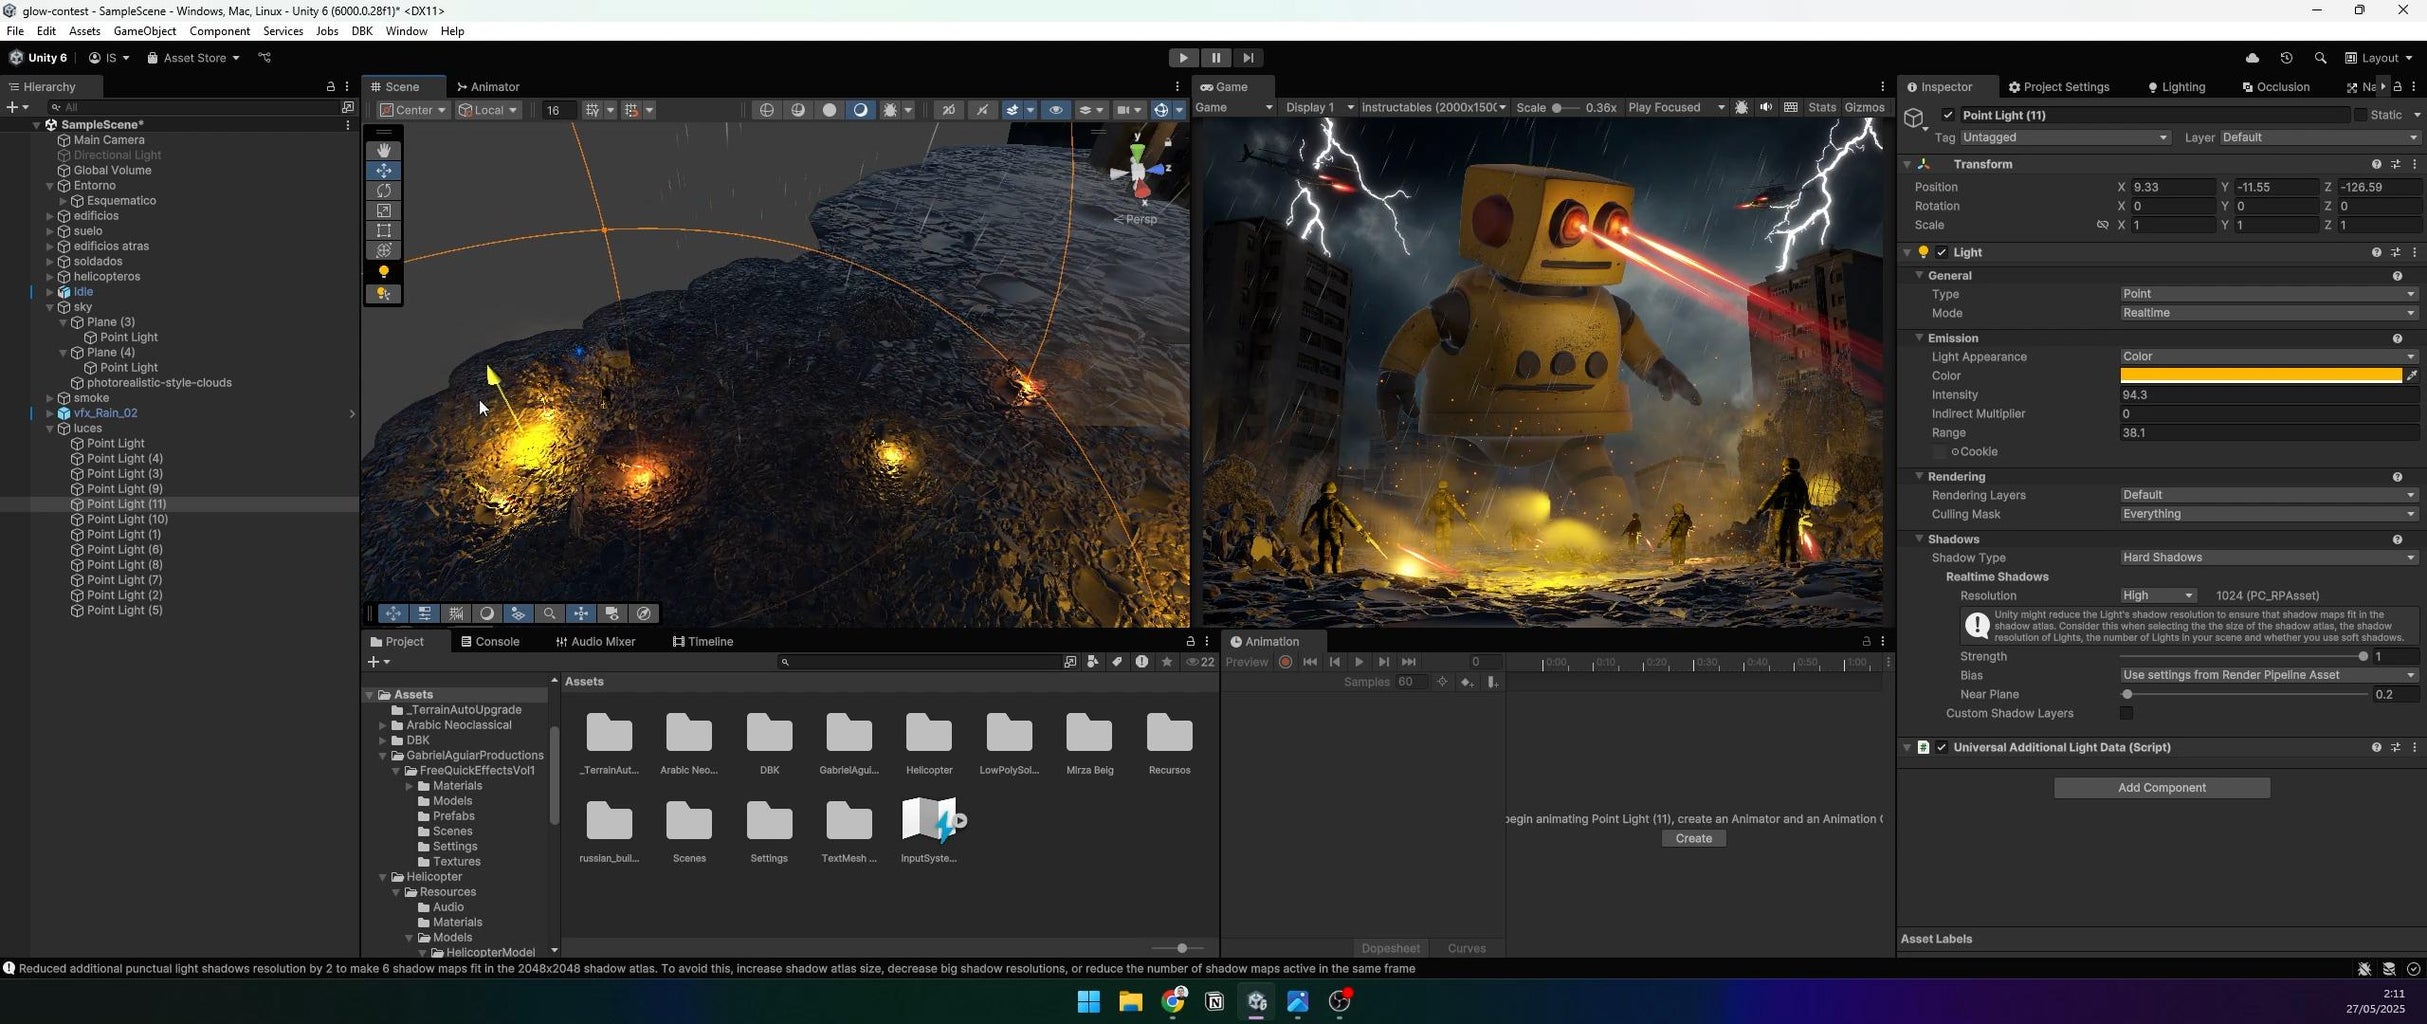2427x1024 pixels.
Task: Open Transform component preset icon
Action: [x=2396, y=164]
